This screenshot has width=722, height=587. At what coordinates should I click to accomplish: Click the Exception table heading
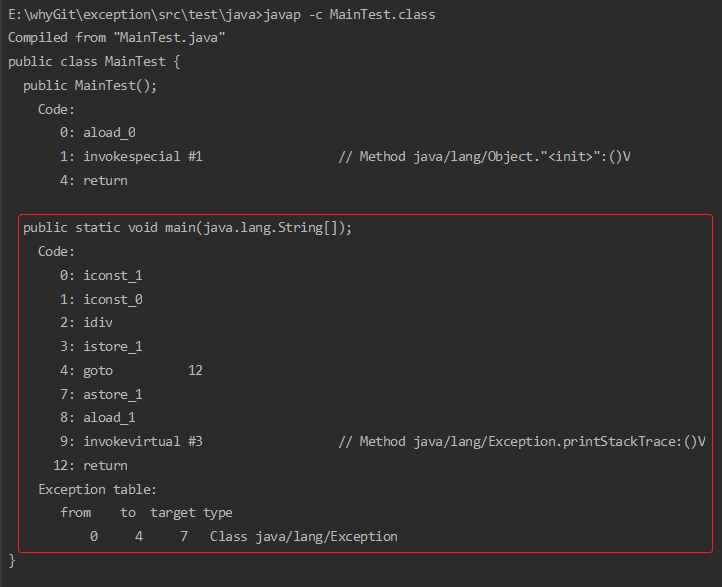tap(98, 489)
